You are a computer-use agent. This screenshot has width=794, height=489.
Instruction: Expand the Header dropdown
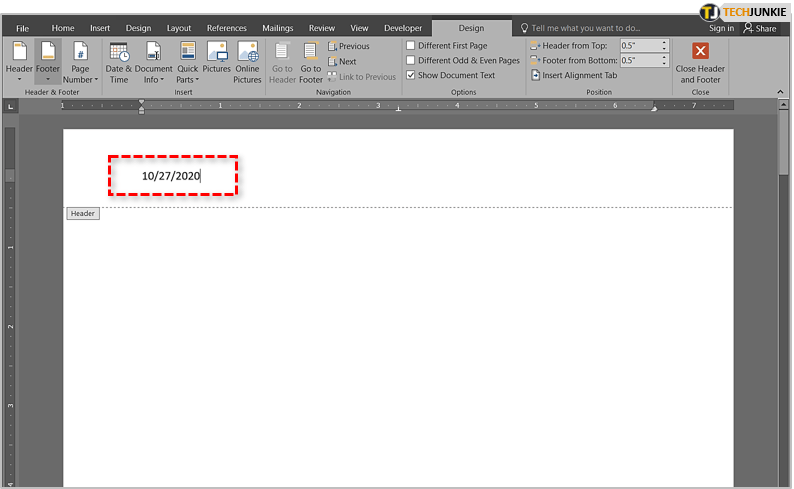19,62
